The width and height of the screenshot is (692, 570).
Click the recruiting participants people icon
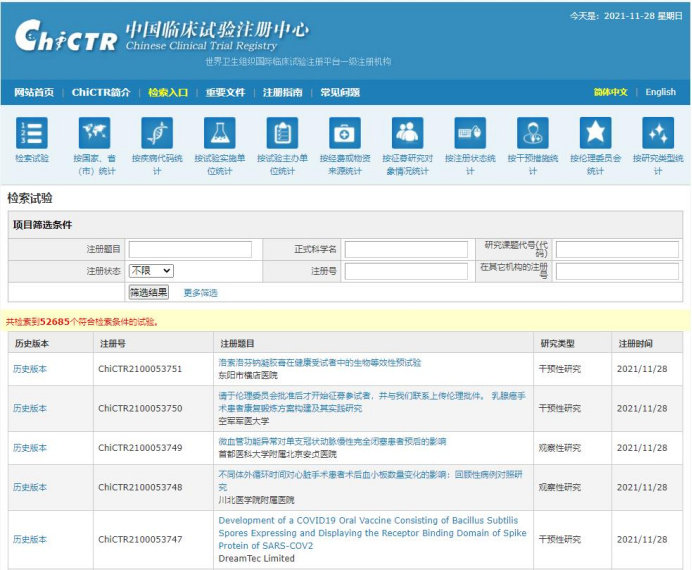(x=407, y=133)
